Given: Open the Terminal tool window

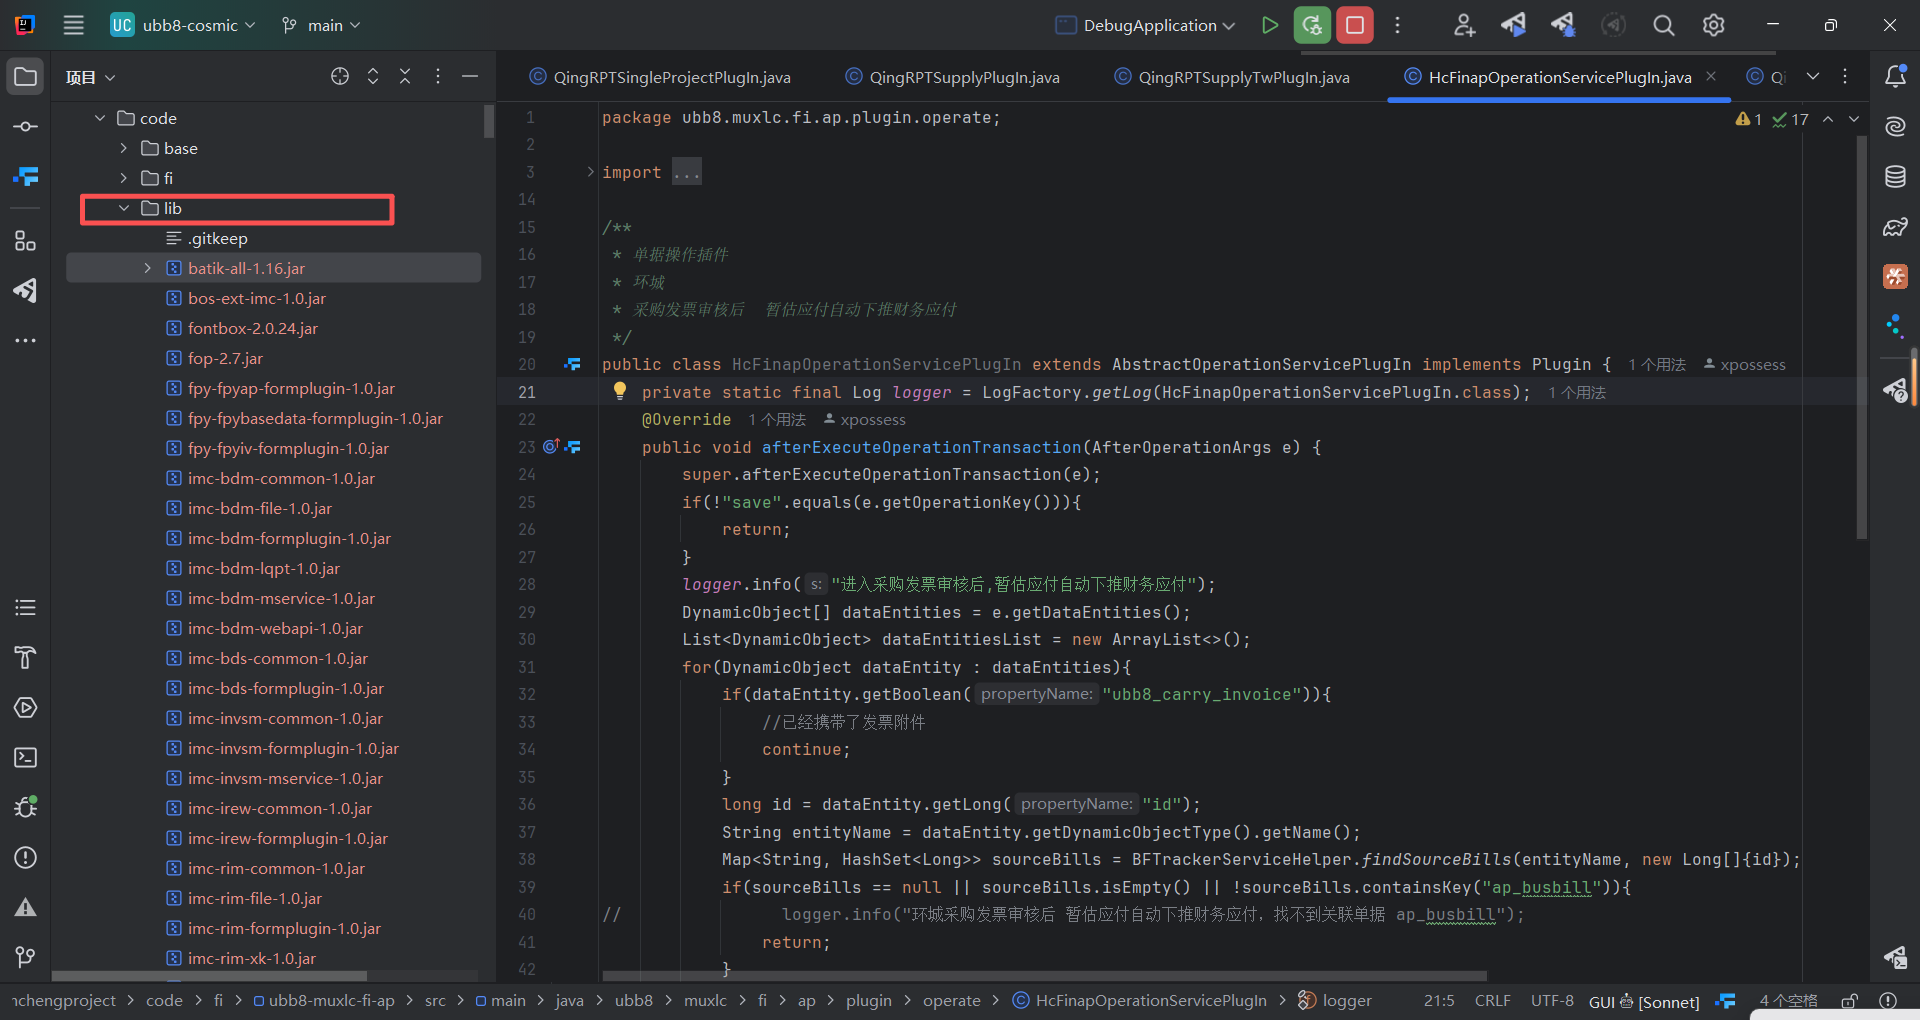Looking at the screenshot, I should (26, 757).
